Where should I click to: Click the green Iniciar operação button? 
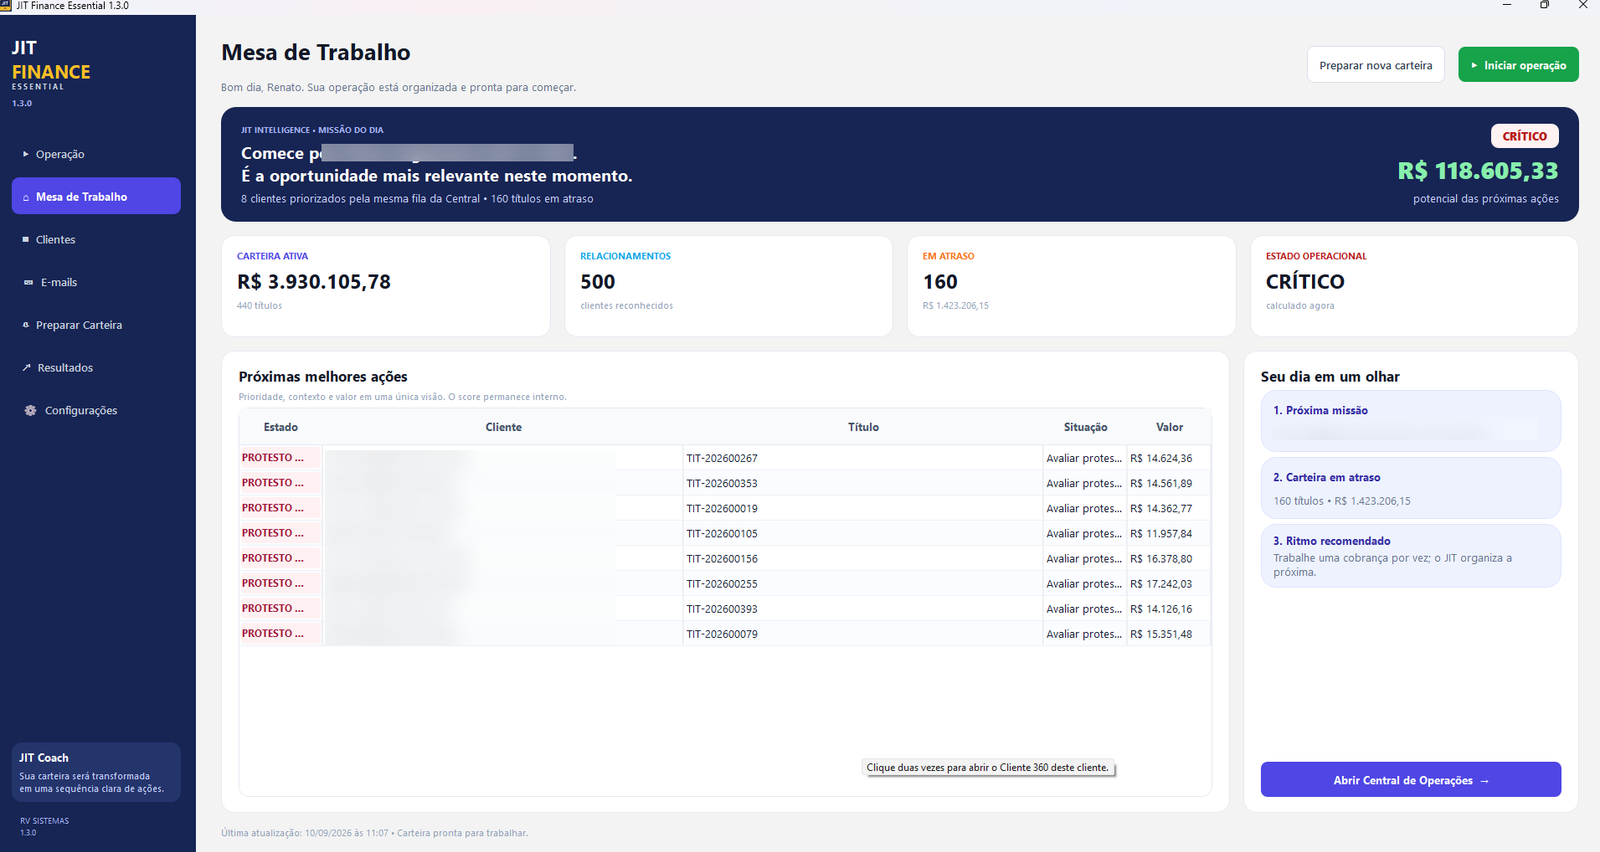coord(1518,65)
